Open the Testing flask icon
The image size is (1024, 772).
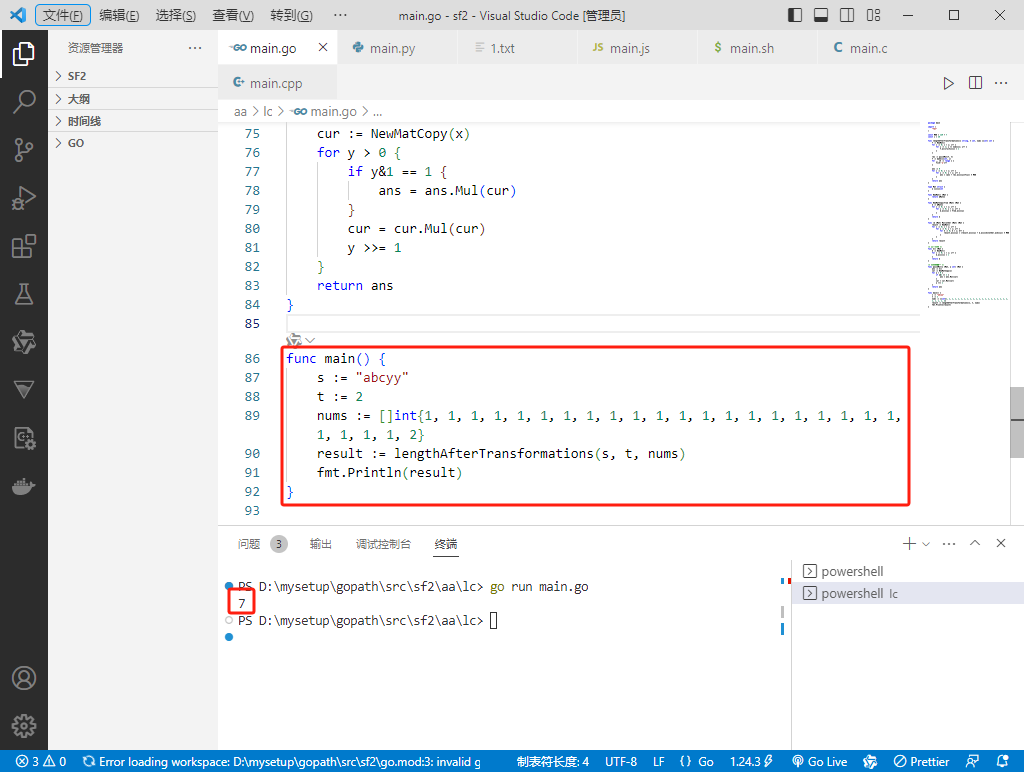point(24,295)
